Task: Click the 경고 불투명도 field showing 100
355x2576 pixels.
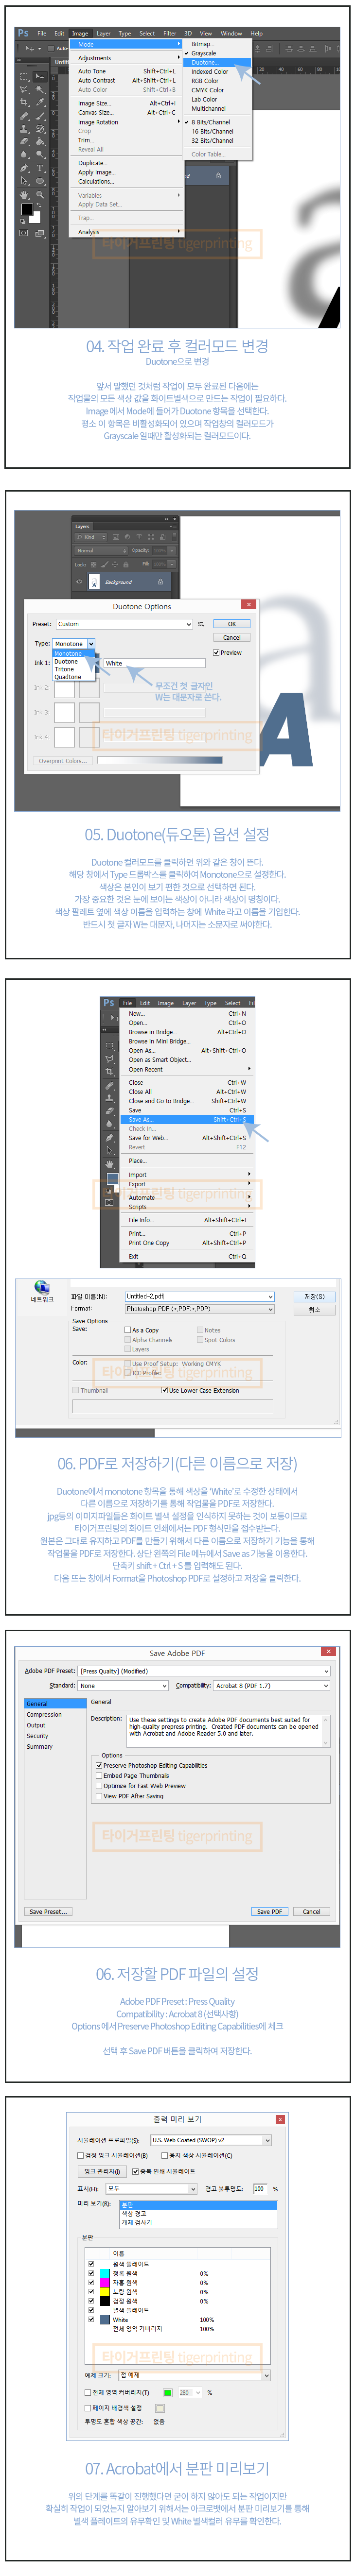Action: pos(259,2188)
